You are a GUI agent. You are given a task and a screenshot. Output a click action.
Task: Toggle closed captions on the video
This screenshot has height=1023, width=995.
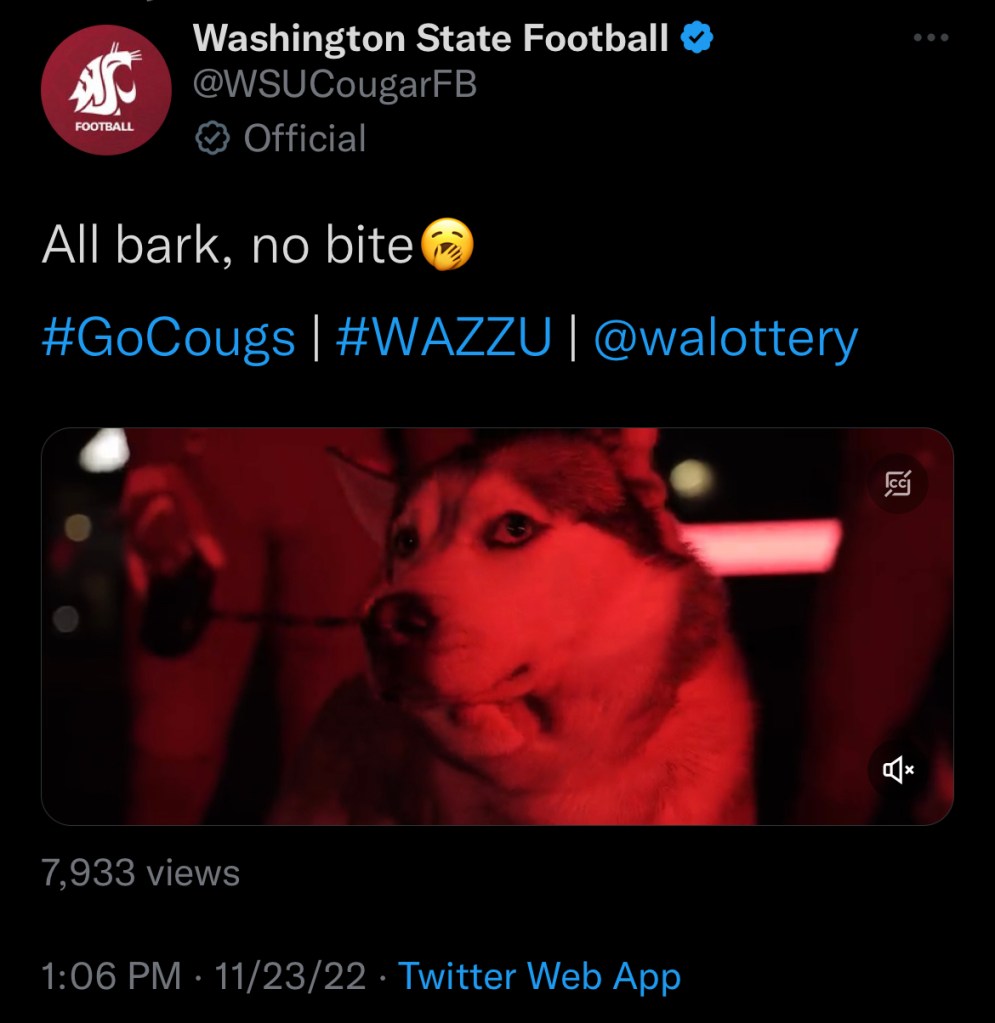click(897, 484)
